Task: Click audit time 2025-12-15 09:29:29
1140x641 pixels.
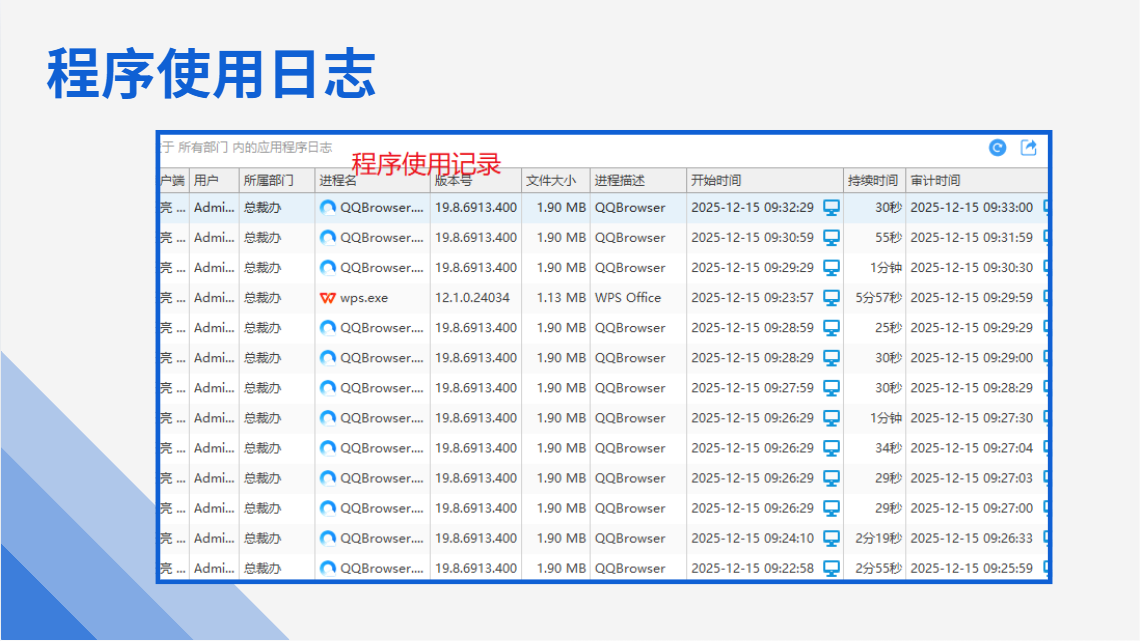Action: (x=971, y=328)
